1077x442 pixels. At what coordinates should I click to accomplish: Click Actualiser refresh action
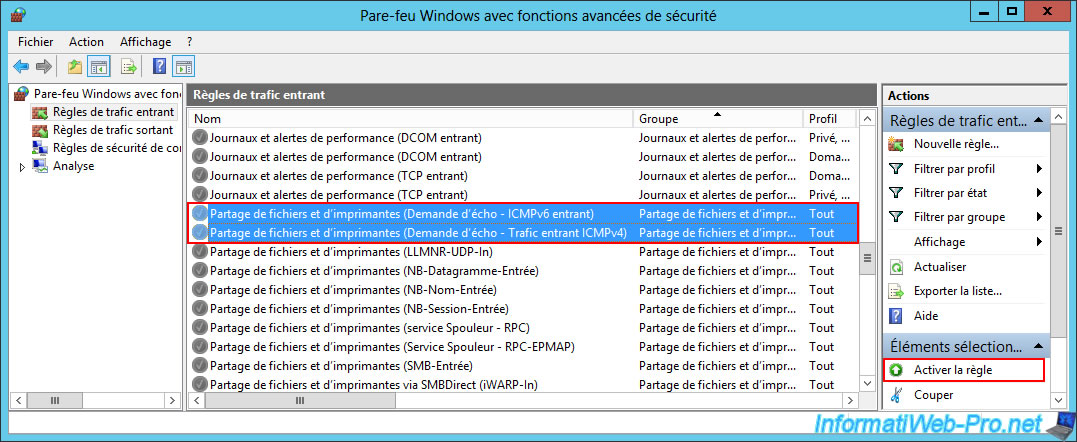940,267
